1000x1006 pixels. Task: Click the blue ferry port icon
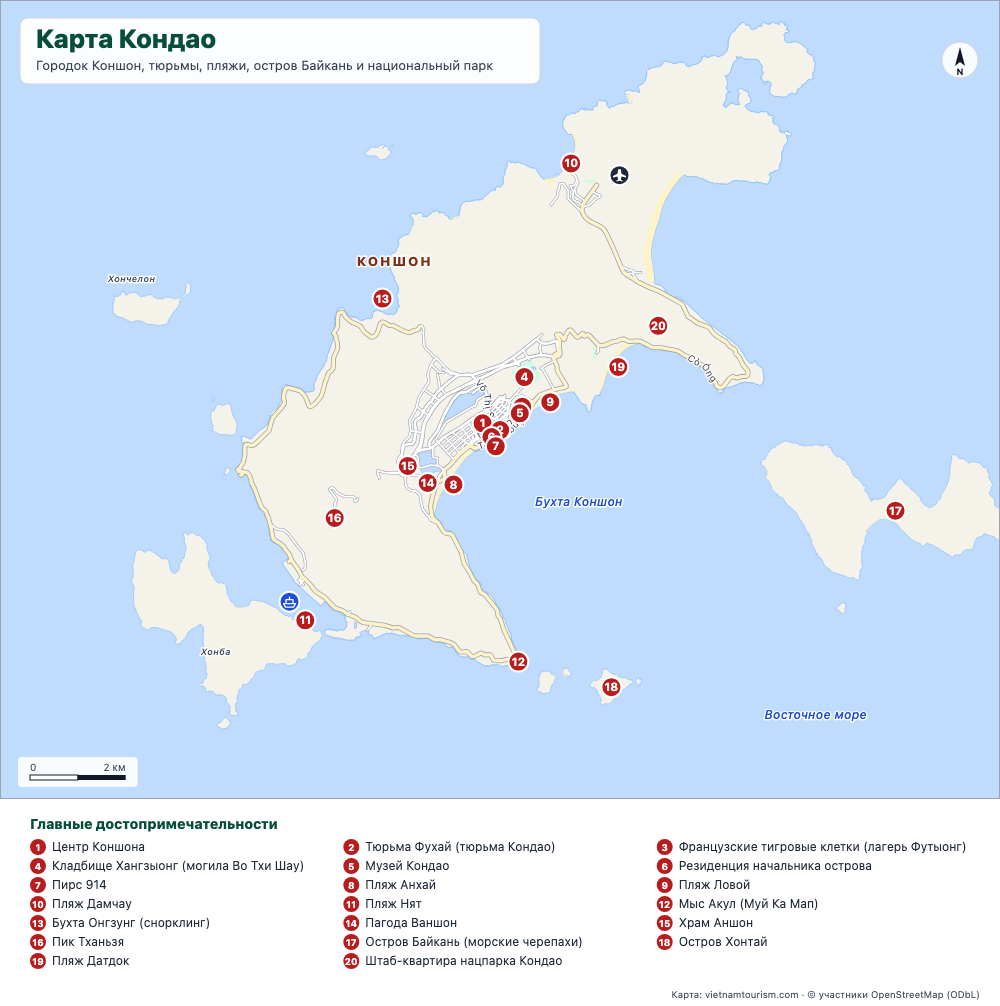tap(289, 602)
